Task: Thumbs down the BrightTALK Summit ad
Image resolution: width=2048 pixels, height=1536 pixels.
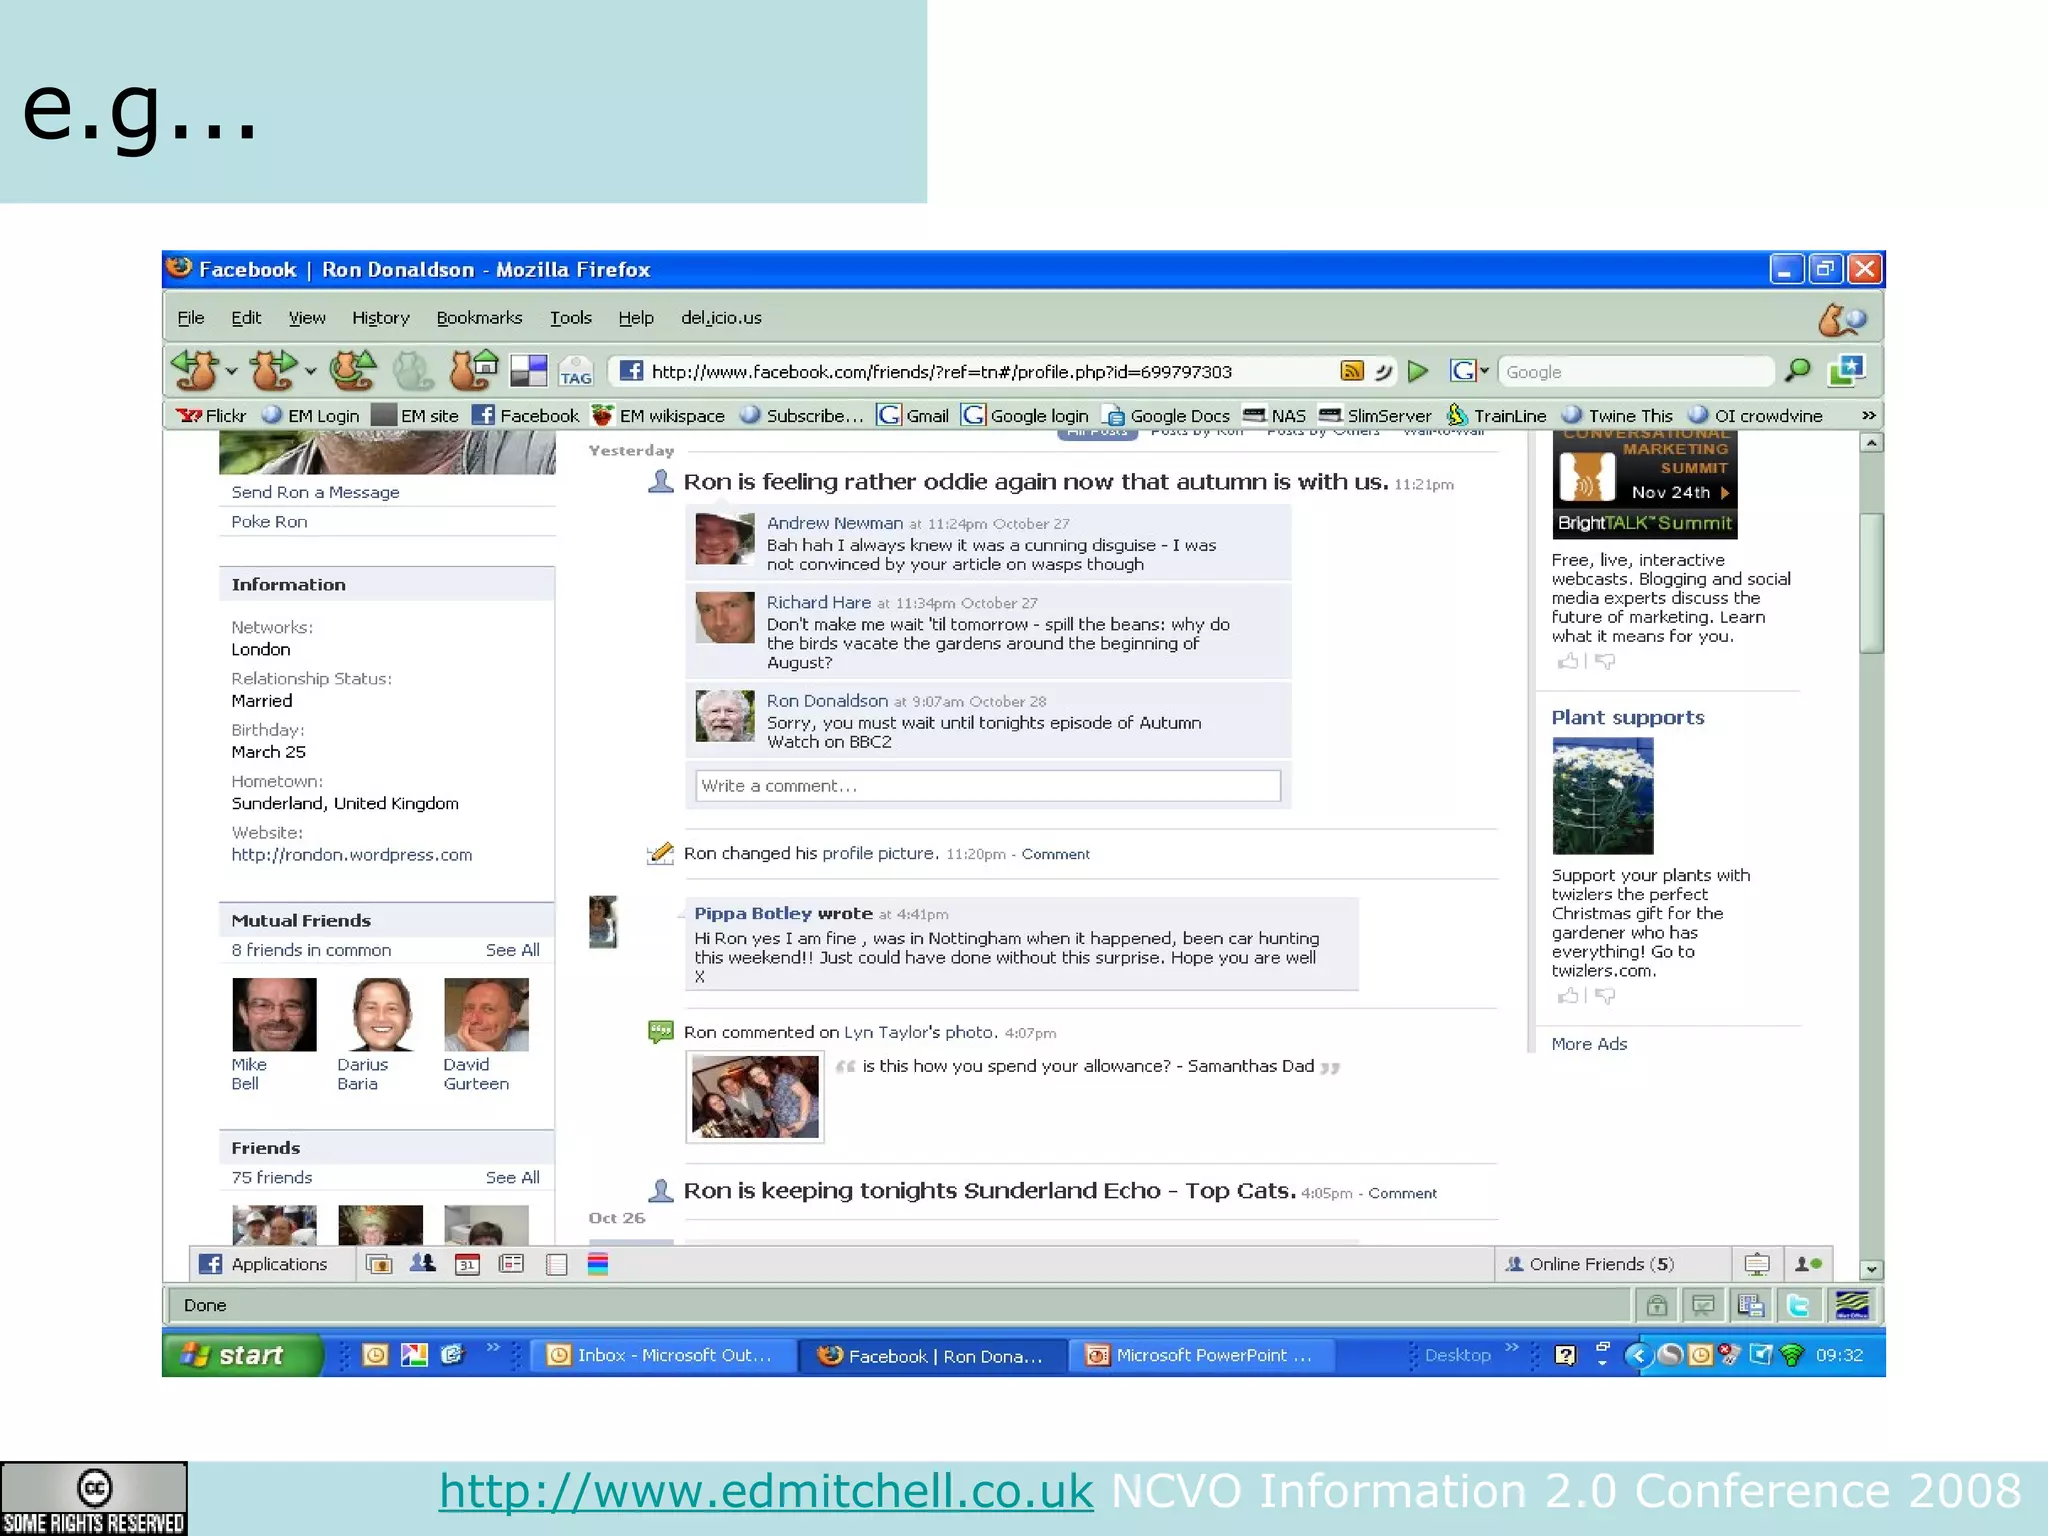Action: coord(1605,661)
